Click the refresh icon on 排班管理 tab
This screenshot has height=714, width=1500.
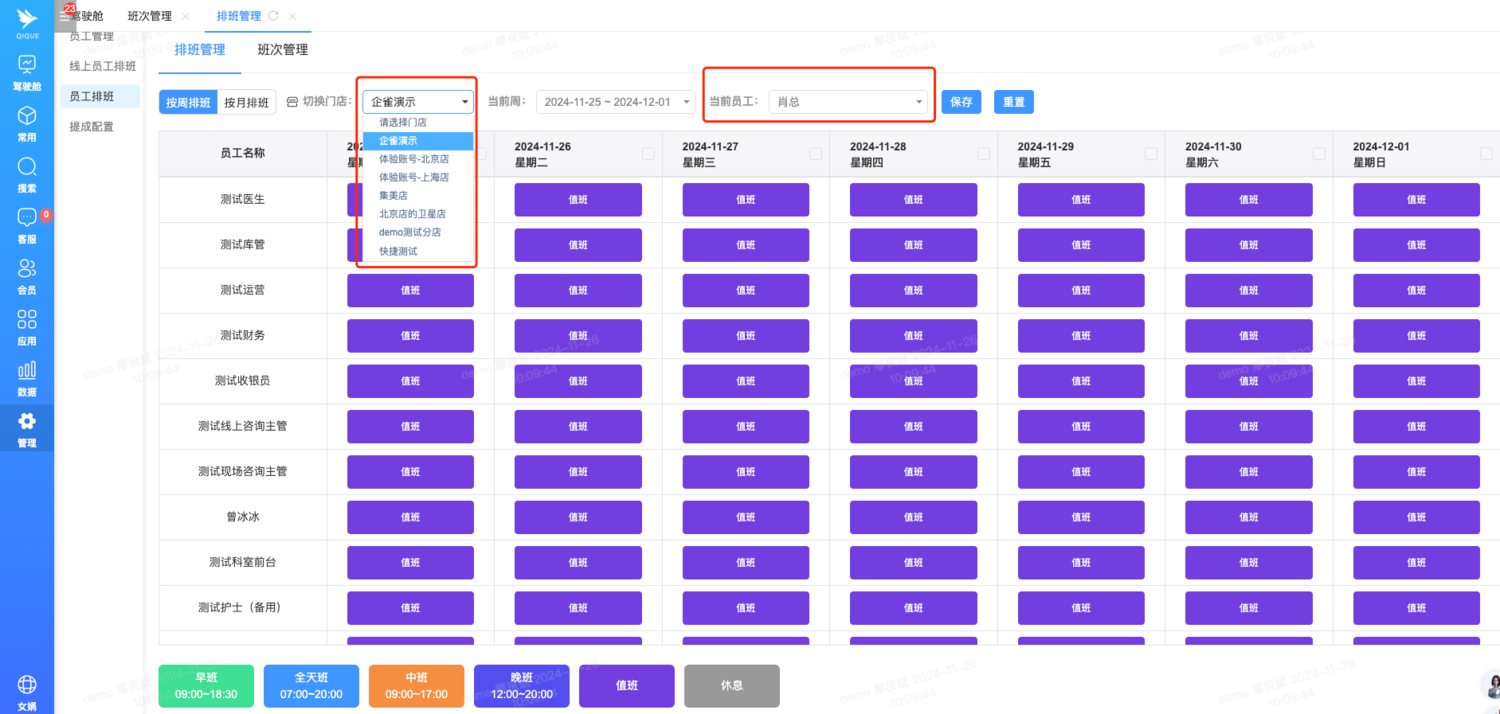tap(273, 17)
